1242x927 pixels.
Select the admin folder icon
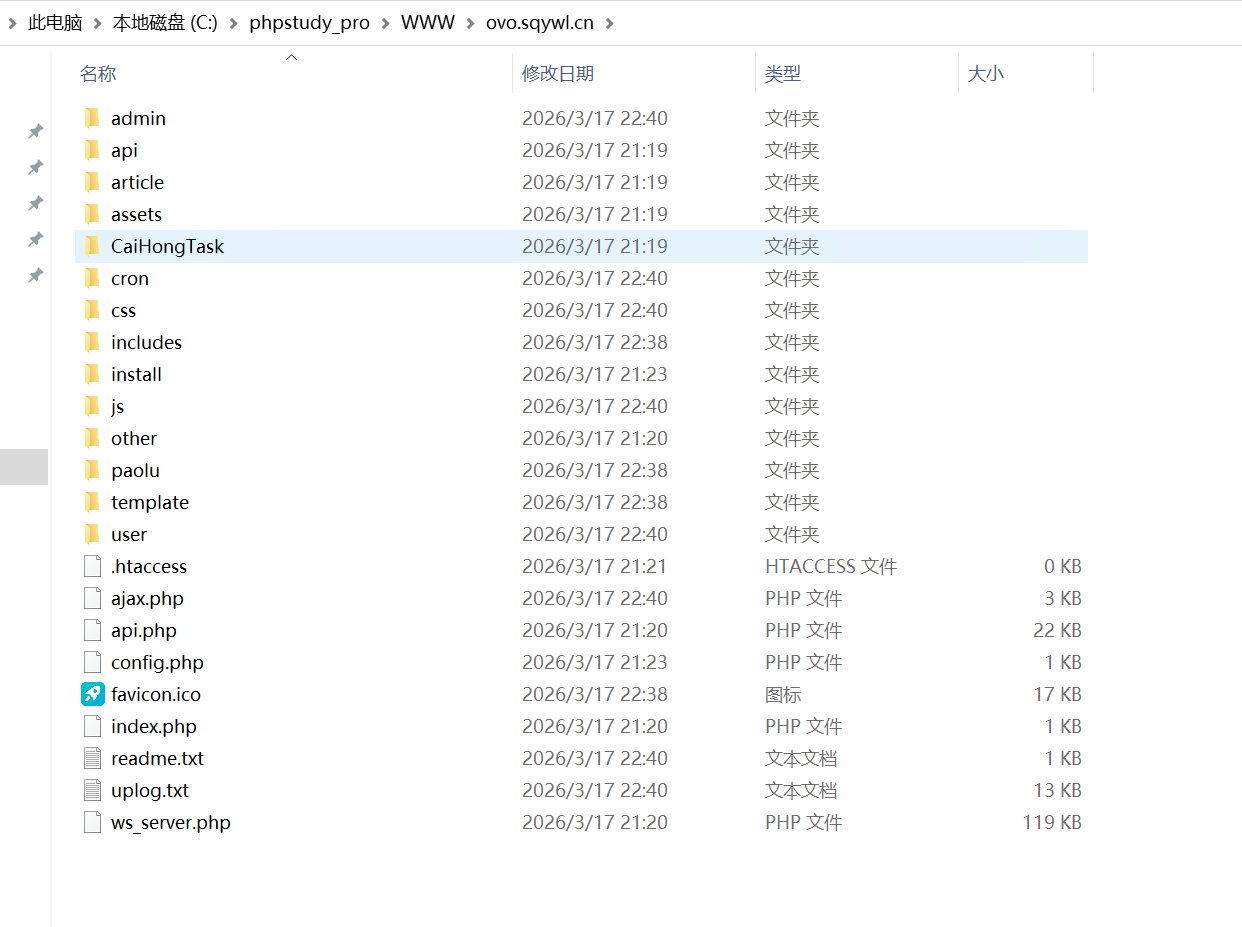[92, 118]
